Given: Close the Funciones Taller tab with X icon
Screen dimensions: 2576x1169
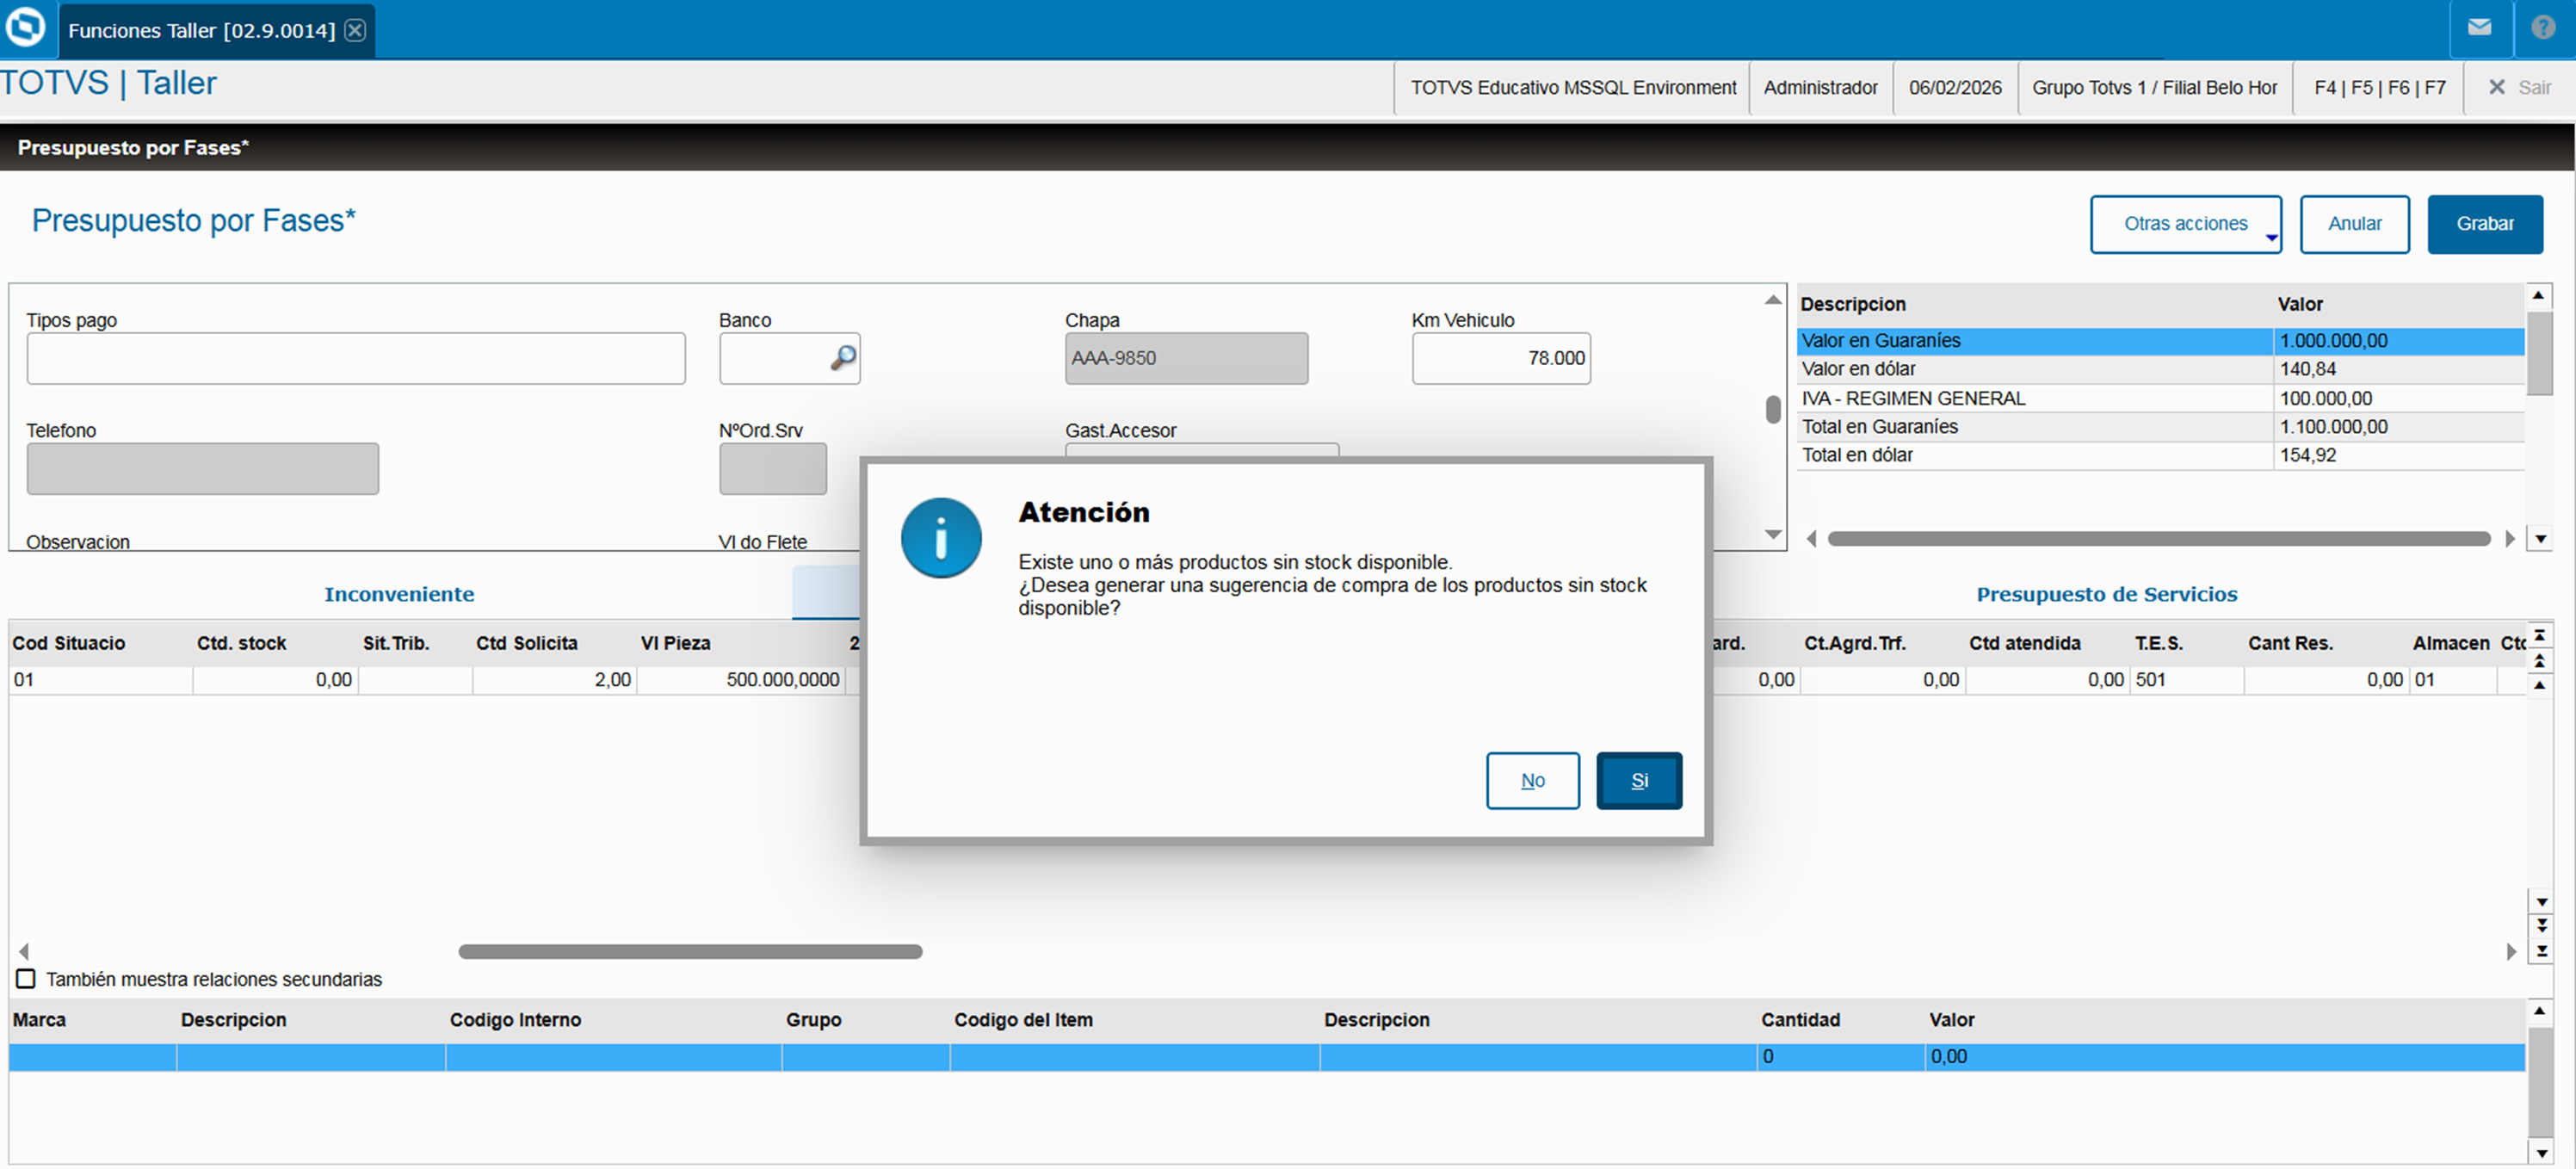Looking at the screenshot, I should click(x=355, y=30).
